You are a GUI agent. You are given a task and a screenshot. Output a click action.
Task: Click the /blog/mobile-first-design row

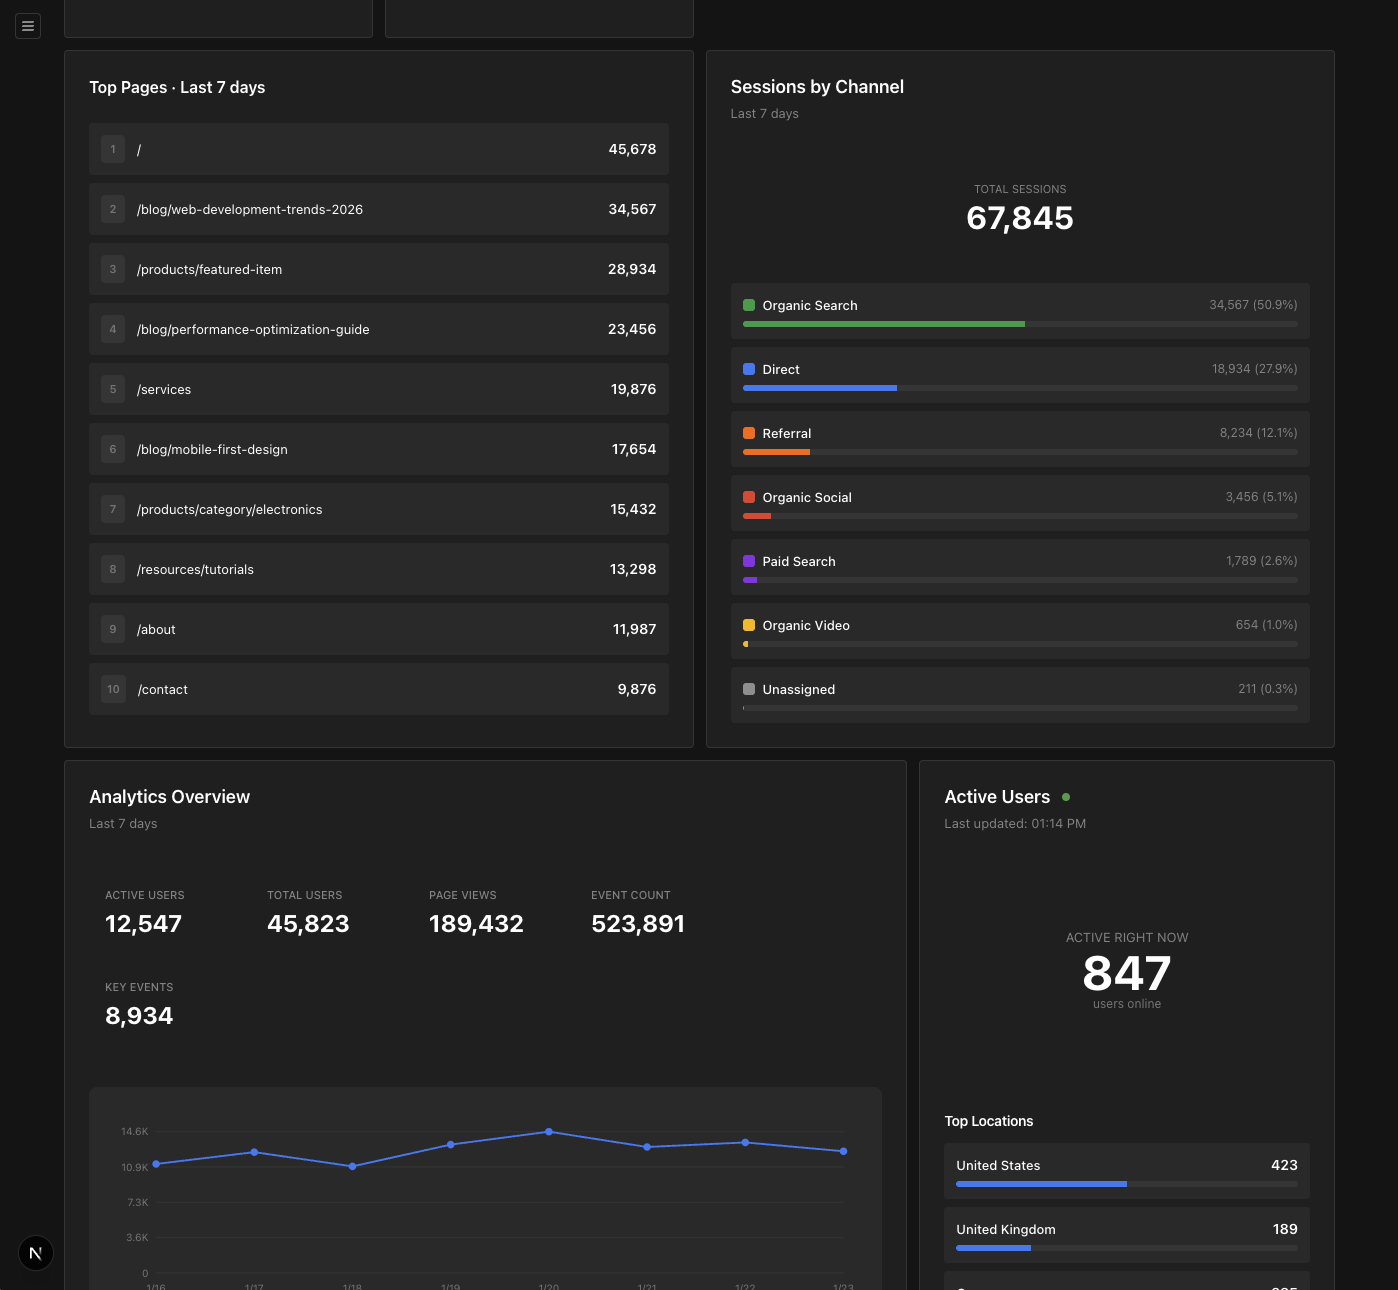(379, 449)
